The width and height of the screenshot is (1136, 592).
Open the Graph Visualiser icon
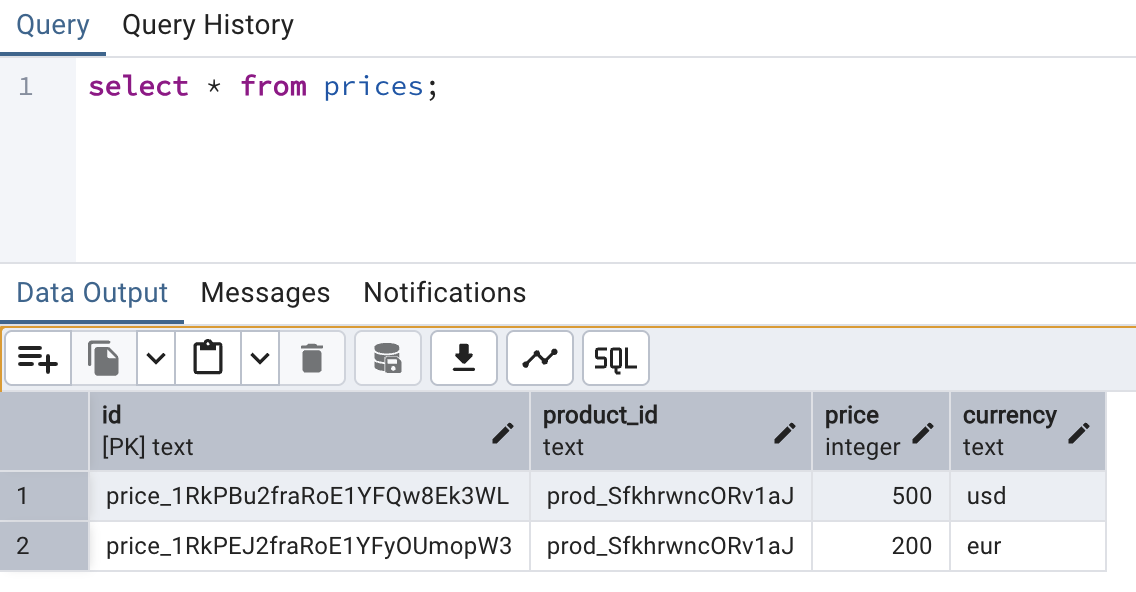540,358
